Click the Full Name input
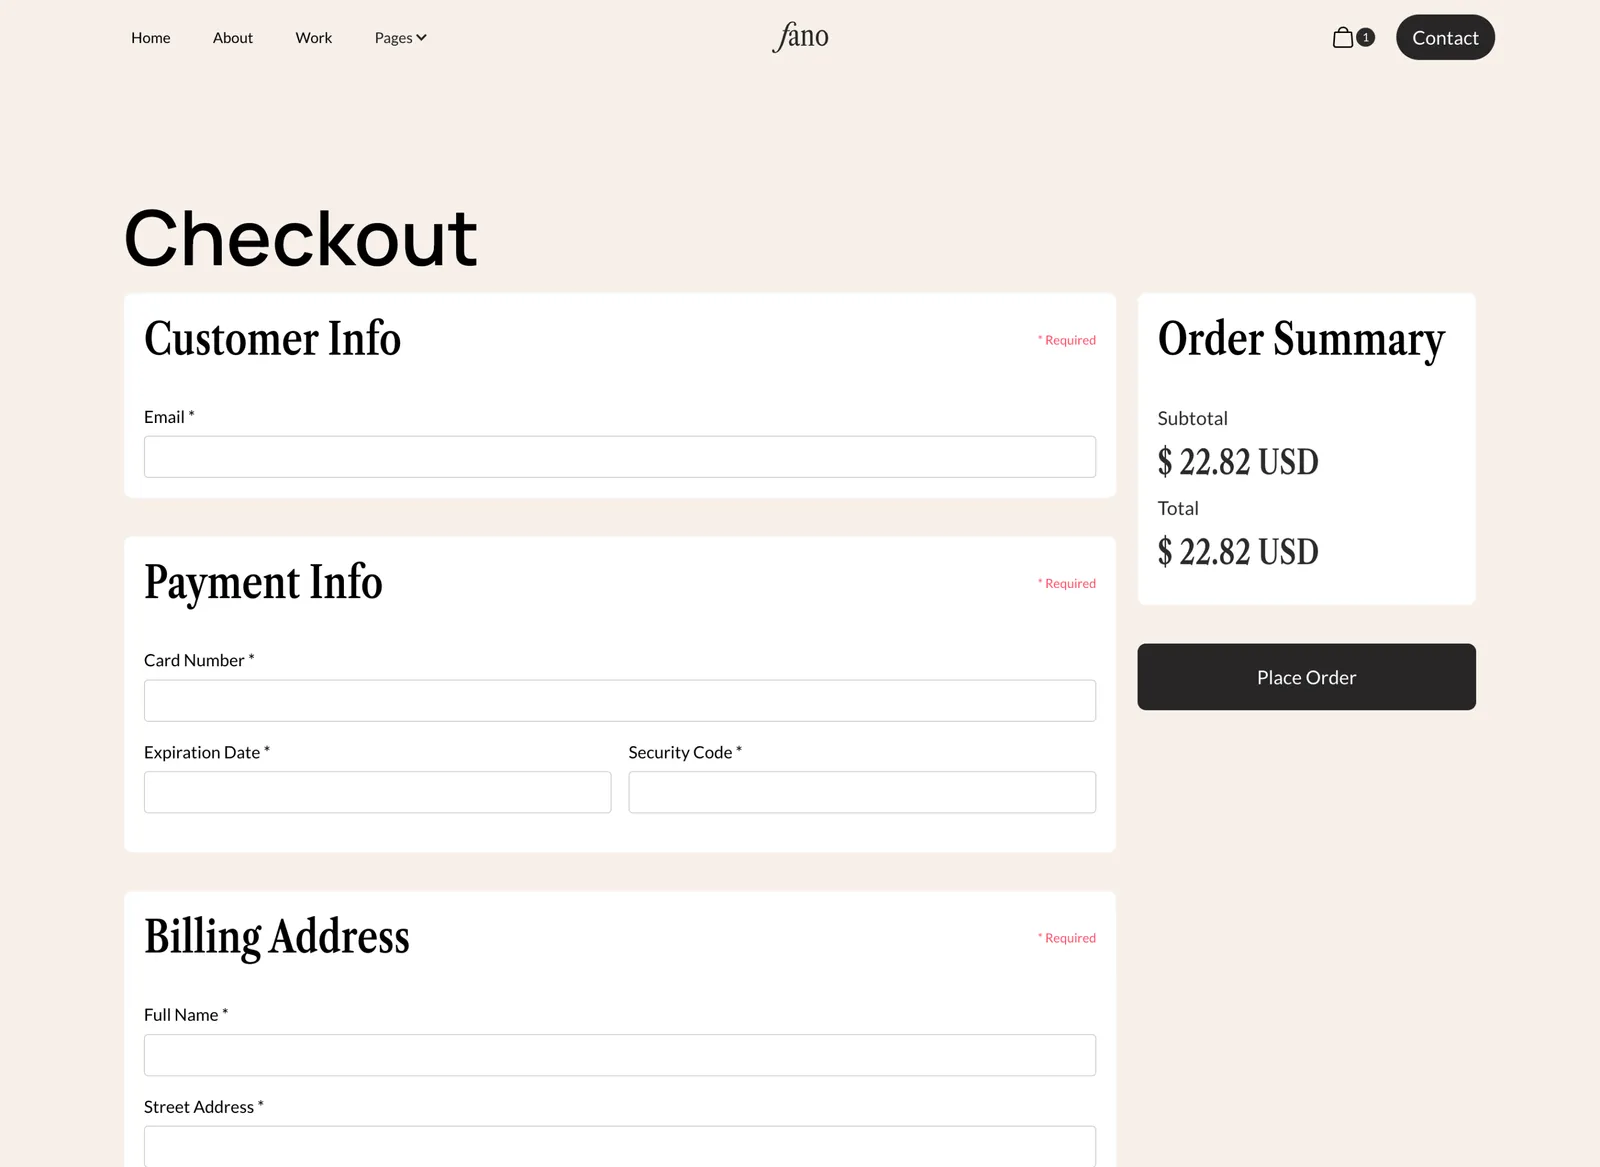Viewport: 1600px width, 1167px height. point(620,1054)
